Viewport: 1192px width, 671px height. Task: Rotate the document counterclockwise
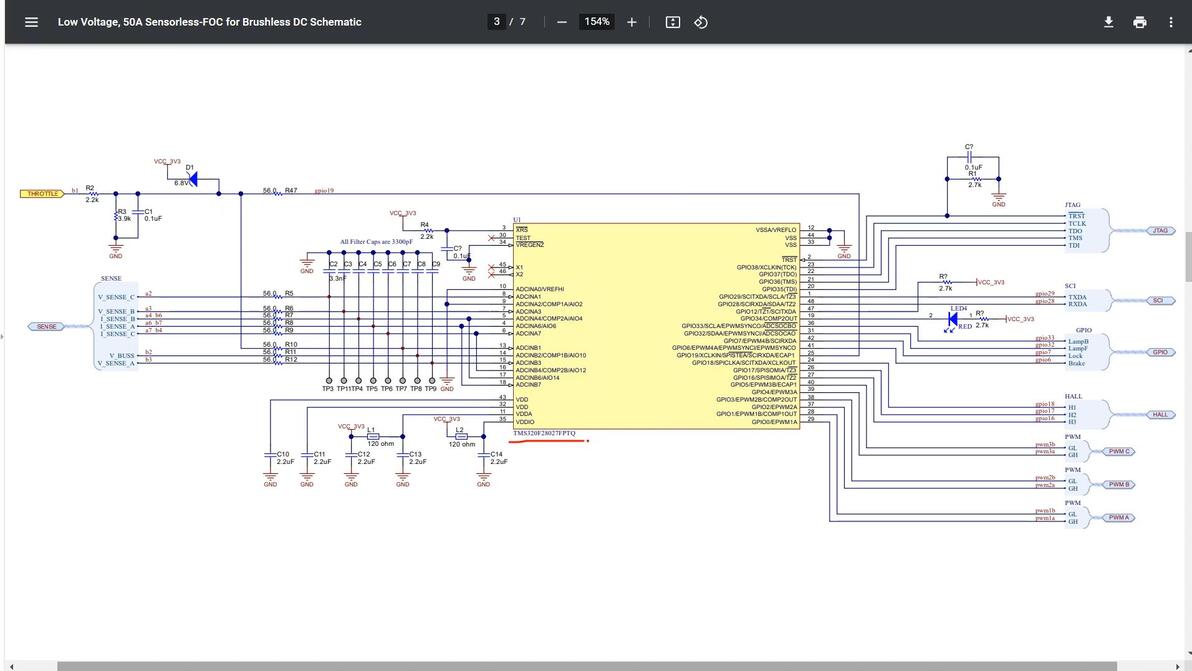click(701, 22)
